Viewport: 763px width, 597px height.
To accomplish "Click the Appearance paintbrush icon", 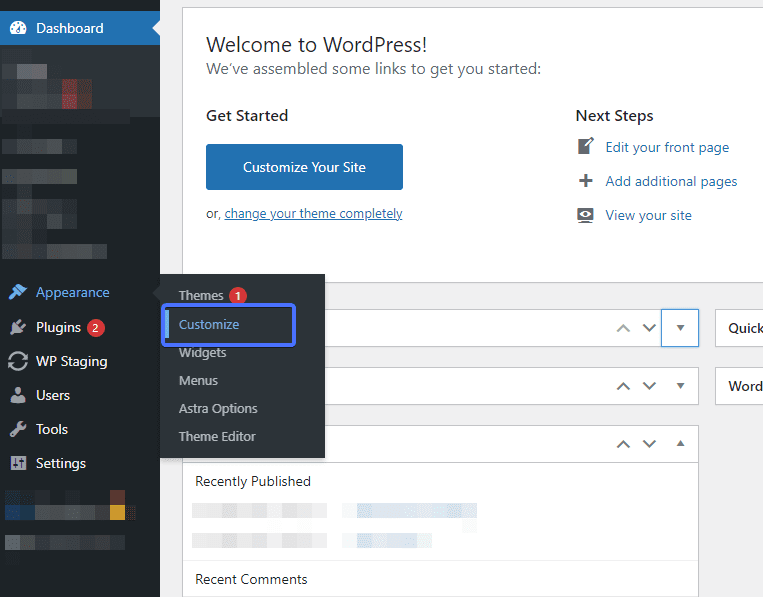I will click(x=18, y=292).
